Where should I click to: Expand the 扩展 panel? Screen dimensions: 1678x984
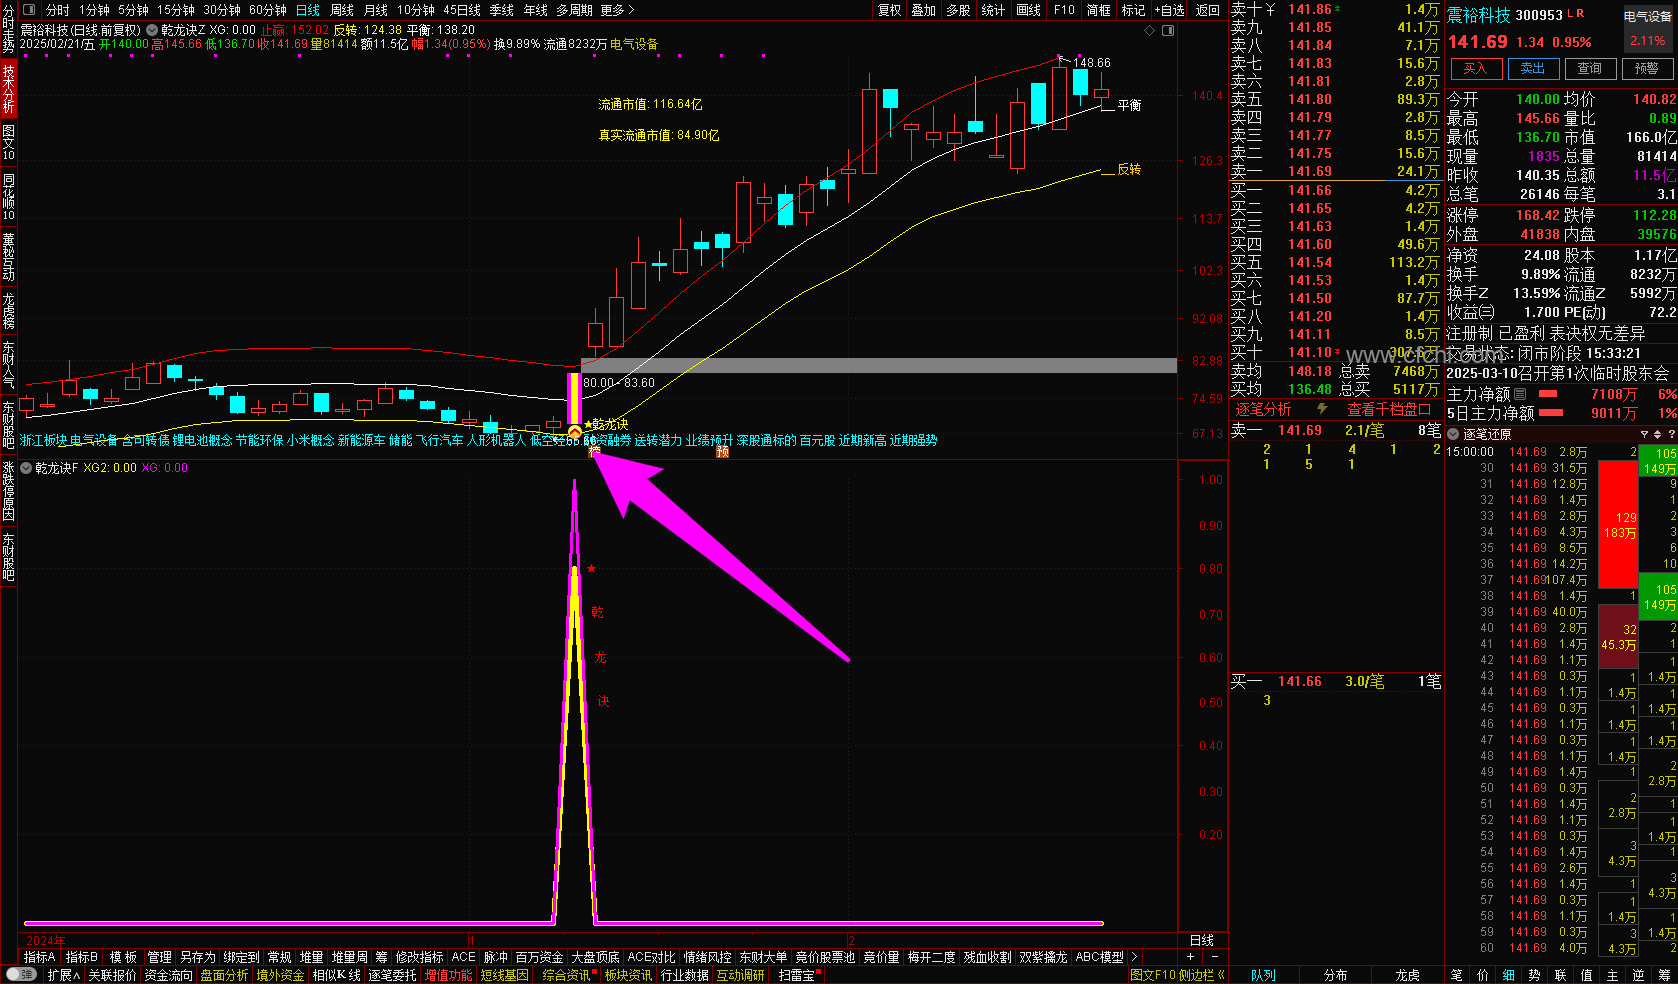click(63, 975)
